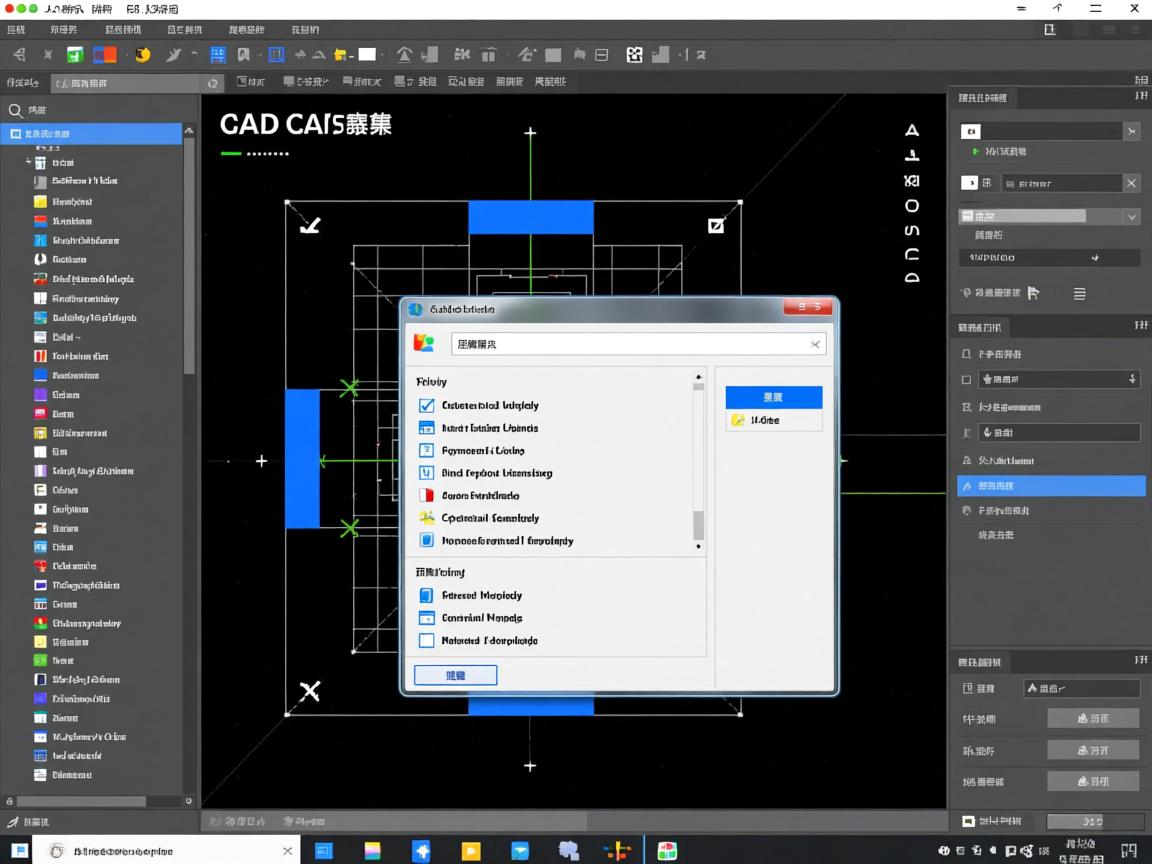Click the green play arrow in the right panel
Image resolution: width=1152 pixels, height=864 pixels.
point(975,152)
